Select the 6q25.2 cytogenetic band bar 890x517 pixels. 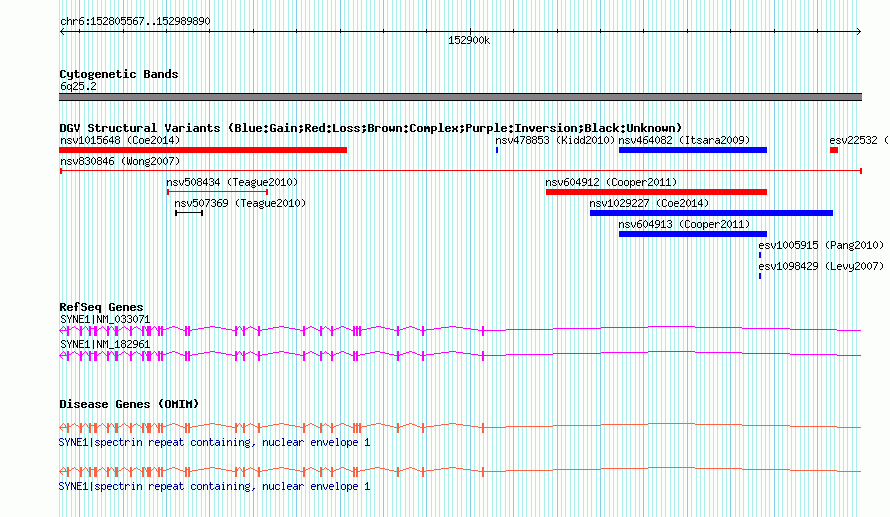pyautogui.click(x=460, y=97)
